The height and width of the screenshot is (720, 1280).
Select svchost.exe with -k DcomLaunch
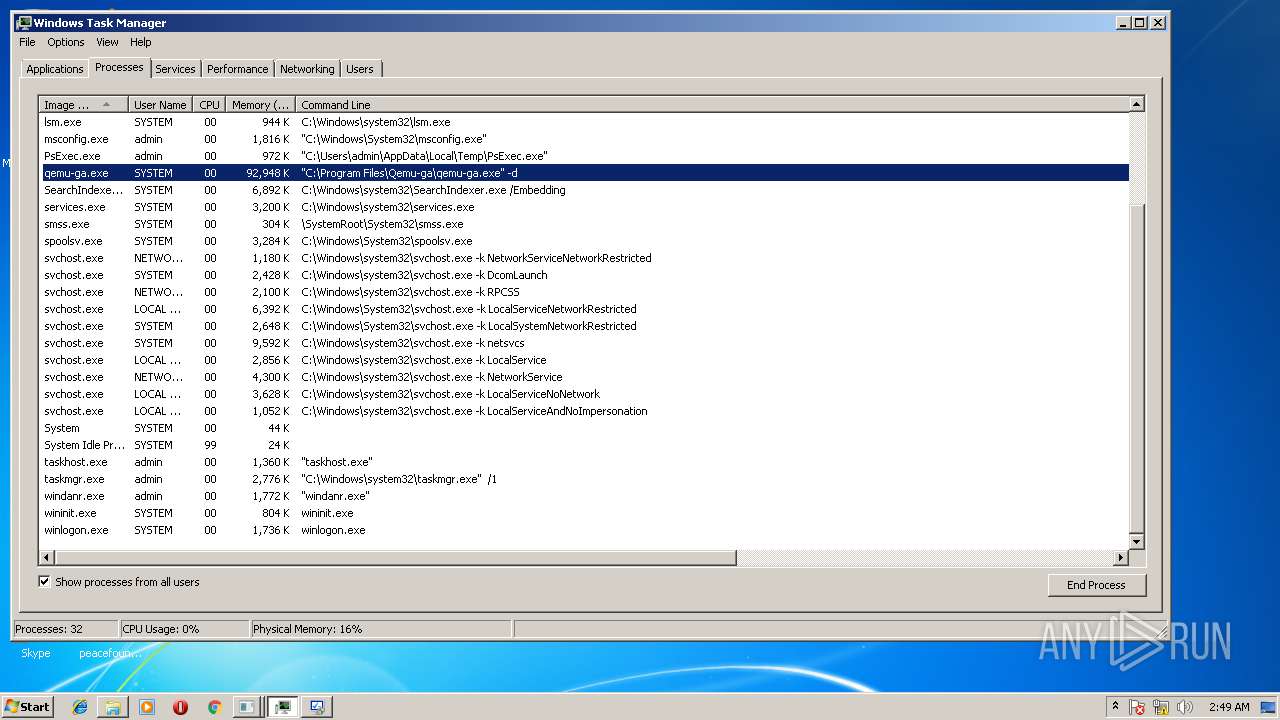pyautogui.click(x=584, y=275)
